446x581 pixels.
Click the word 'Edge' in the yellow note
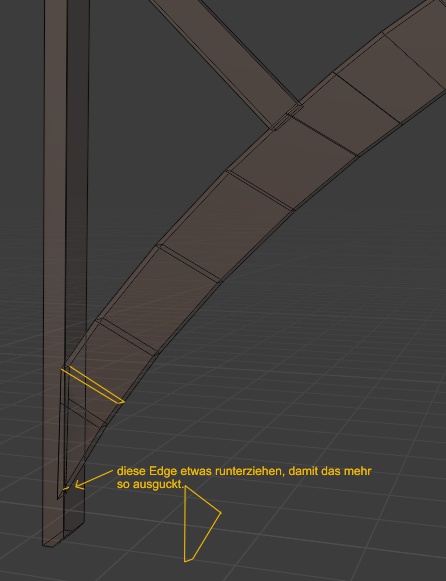[163, 472]
